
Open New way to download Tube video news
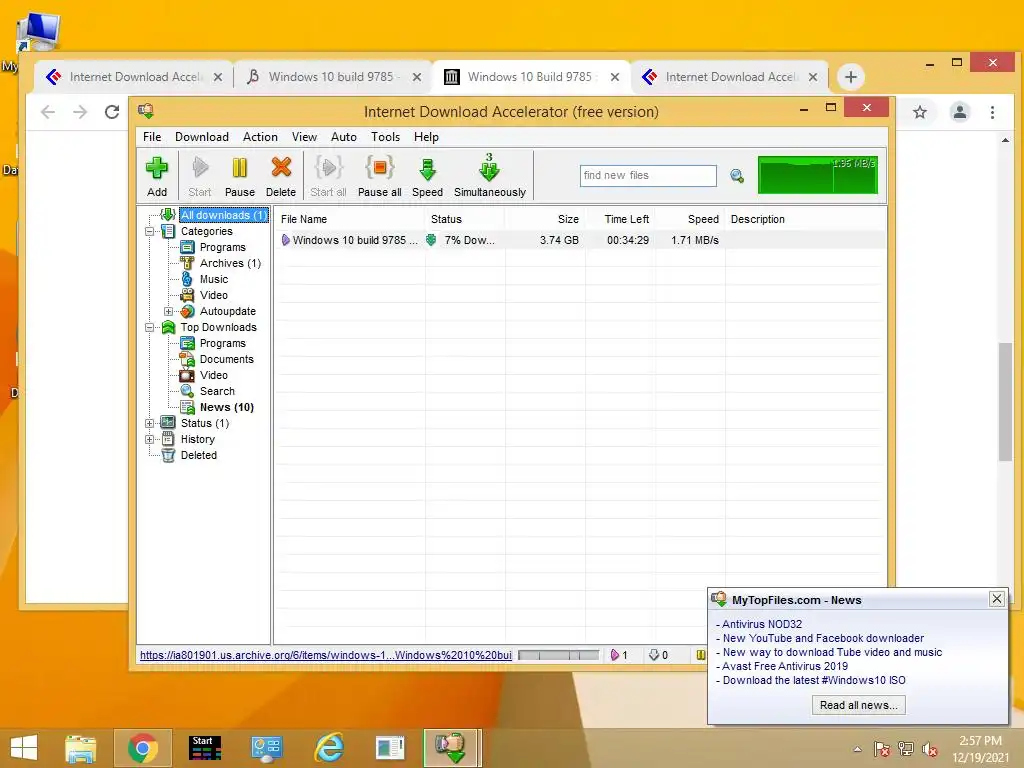tap(832, 652)
